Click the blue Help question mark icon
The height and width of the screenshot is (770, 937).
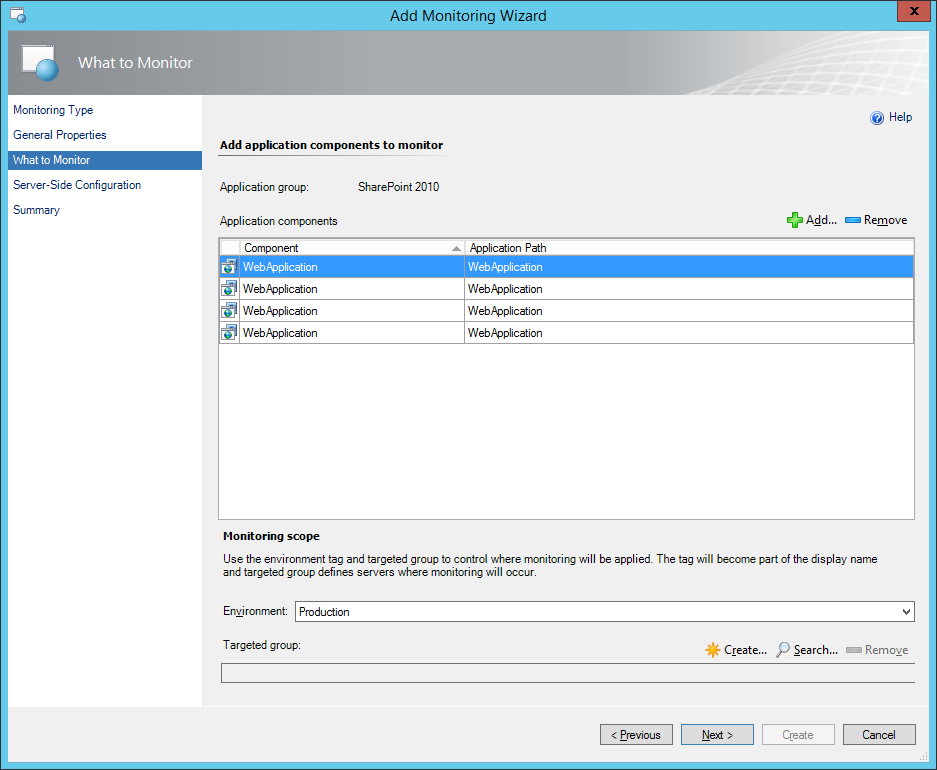877,118
